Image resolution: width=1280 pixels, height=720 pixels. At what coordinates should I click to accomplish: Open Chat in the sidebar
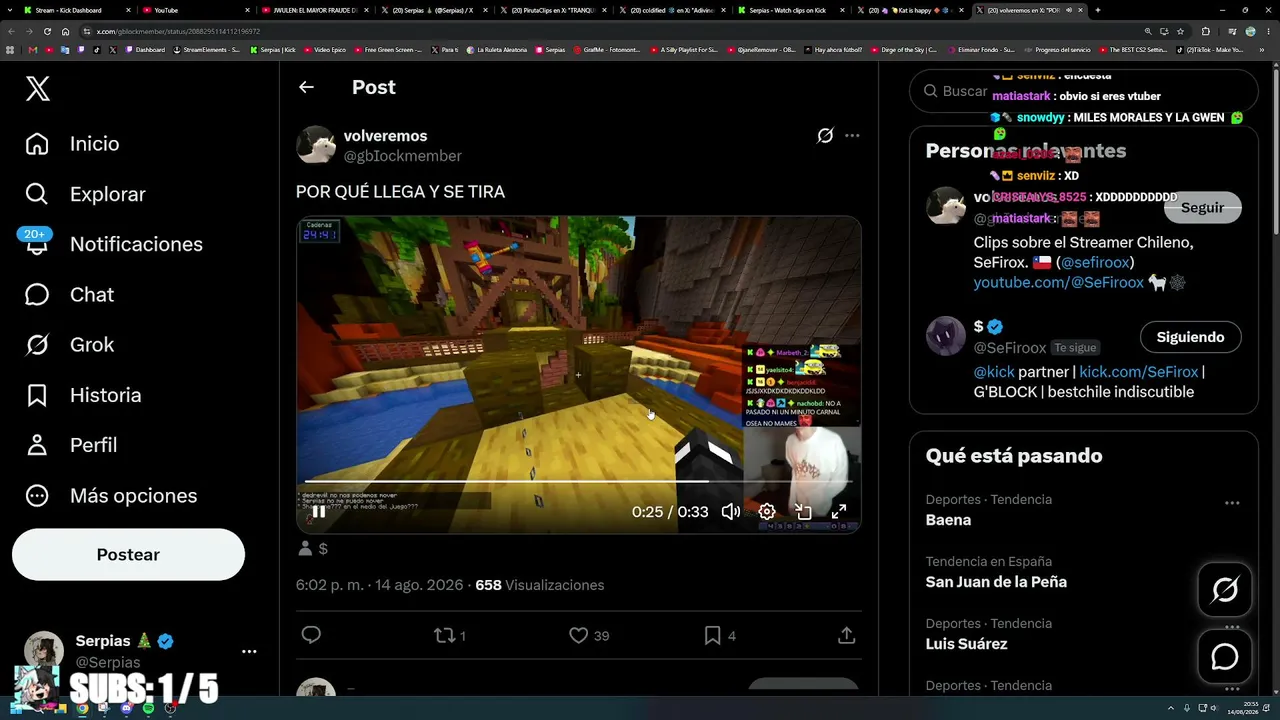coord(69,295)
